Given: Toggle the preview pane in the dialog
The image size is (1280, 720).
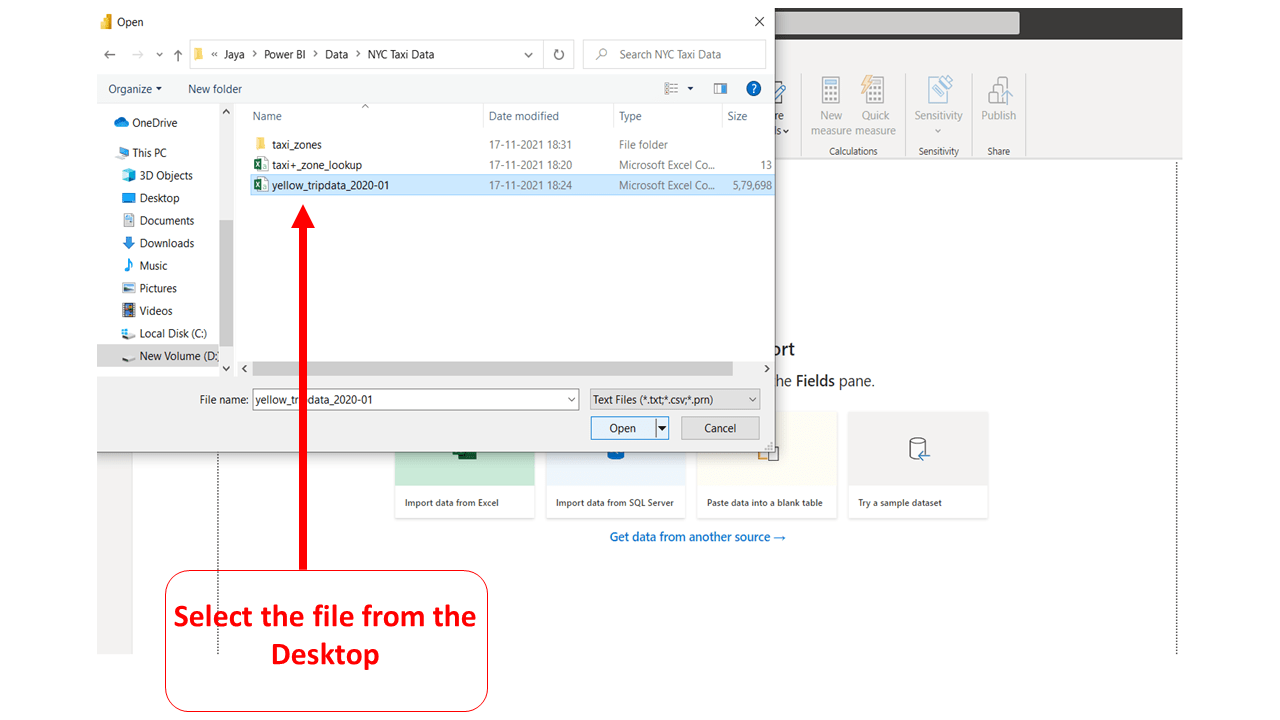Looking at the screenshot, I should click(720, 88).
